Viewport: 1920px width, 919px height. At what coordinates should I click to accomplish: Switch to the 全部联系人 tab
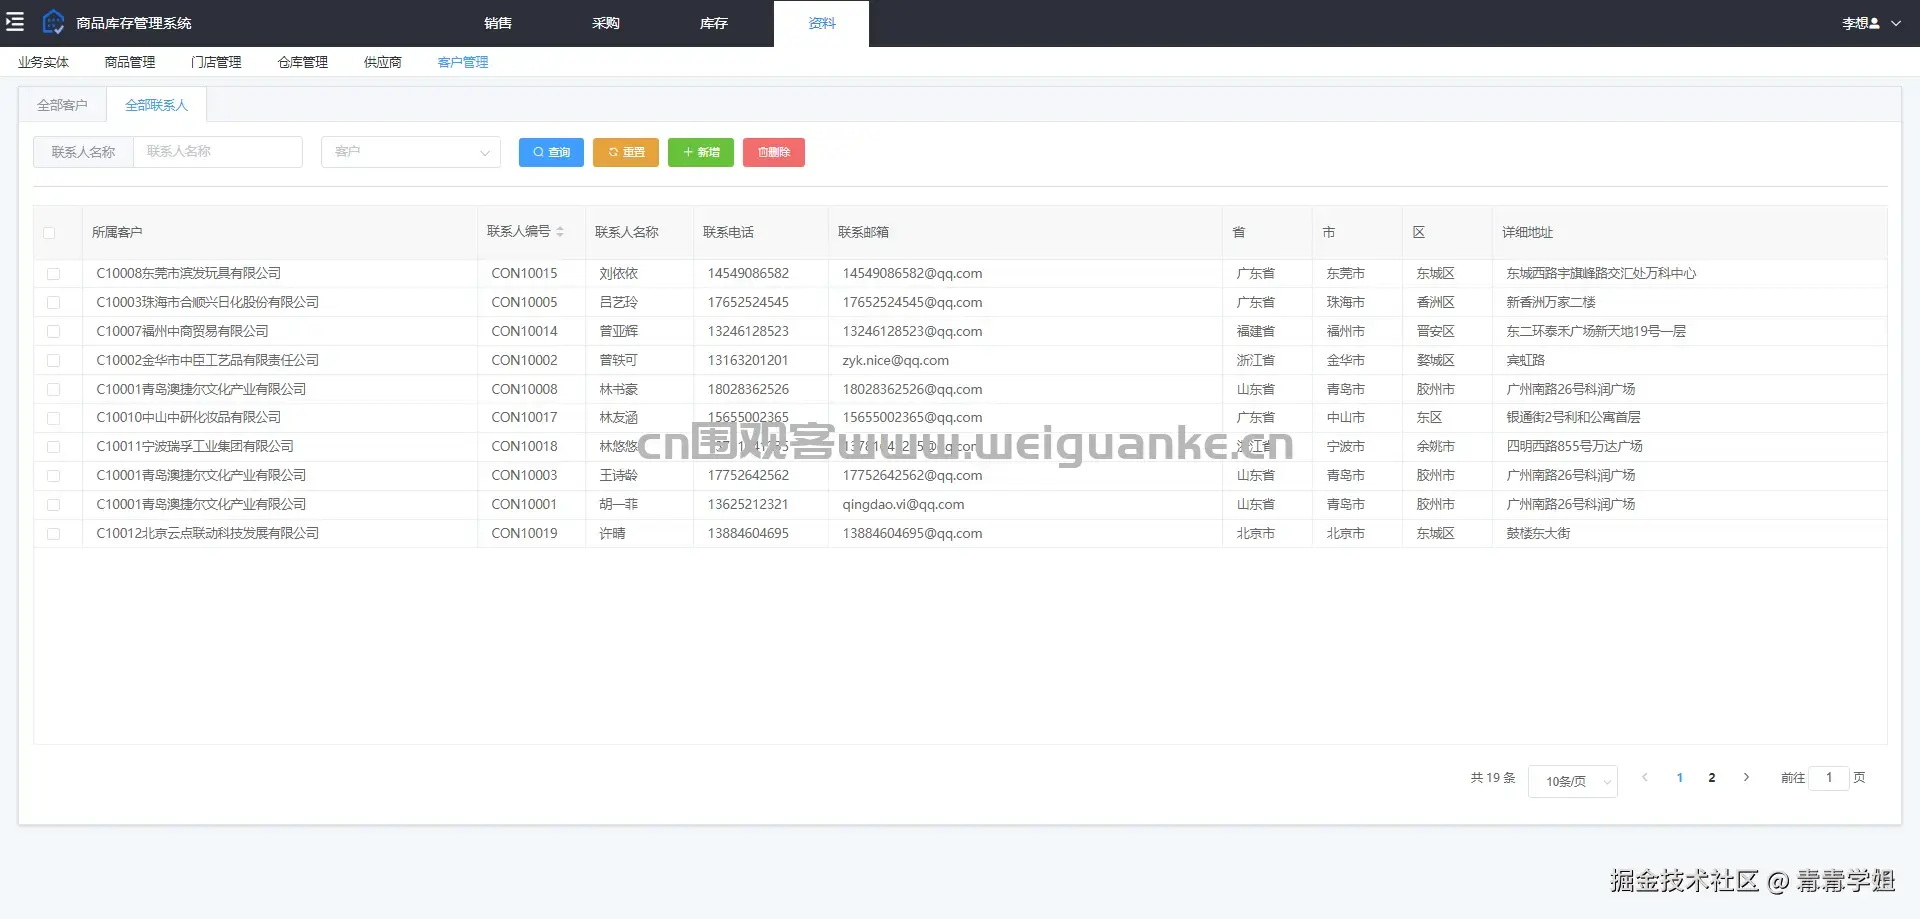(x=156, y=105)
